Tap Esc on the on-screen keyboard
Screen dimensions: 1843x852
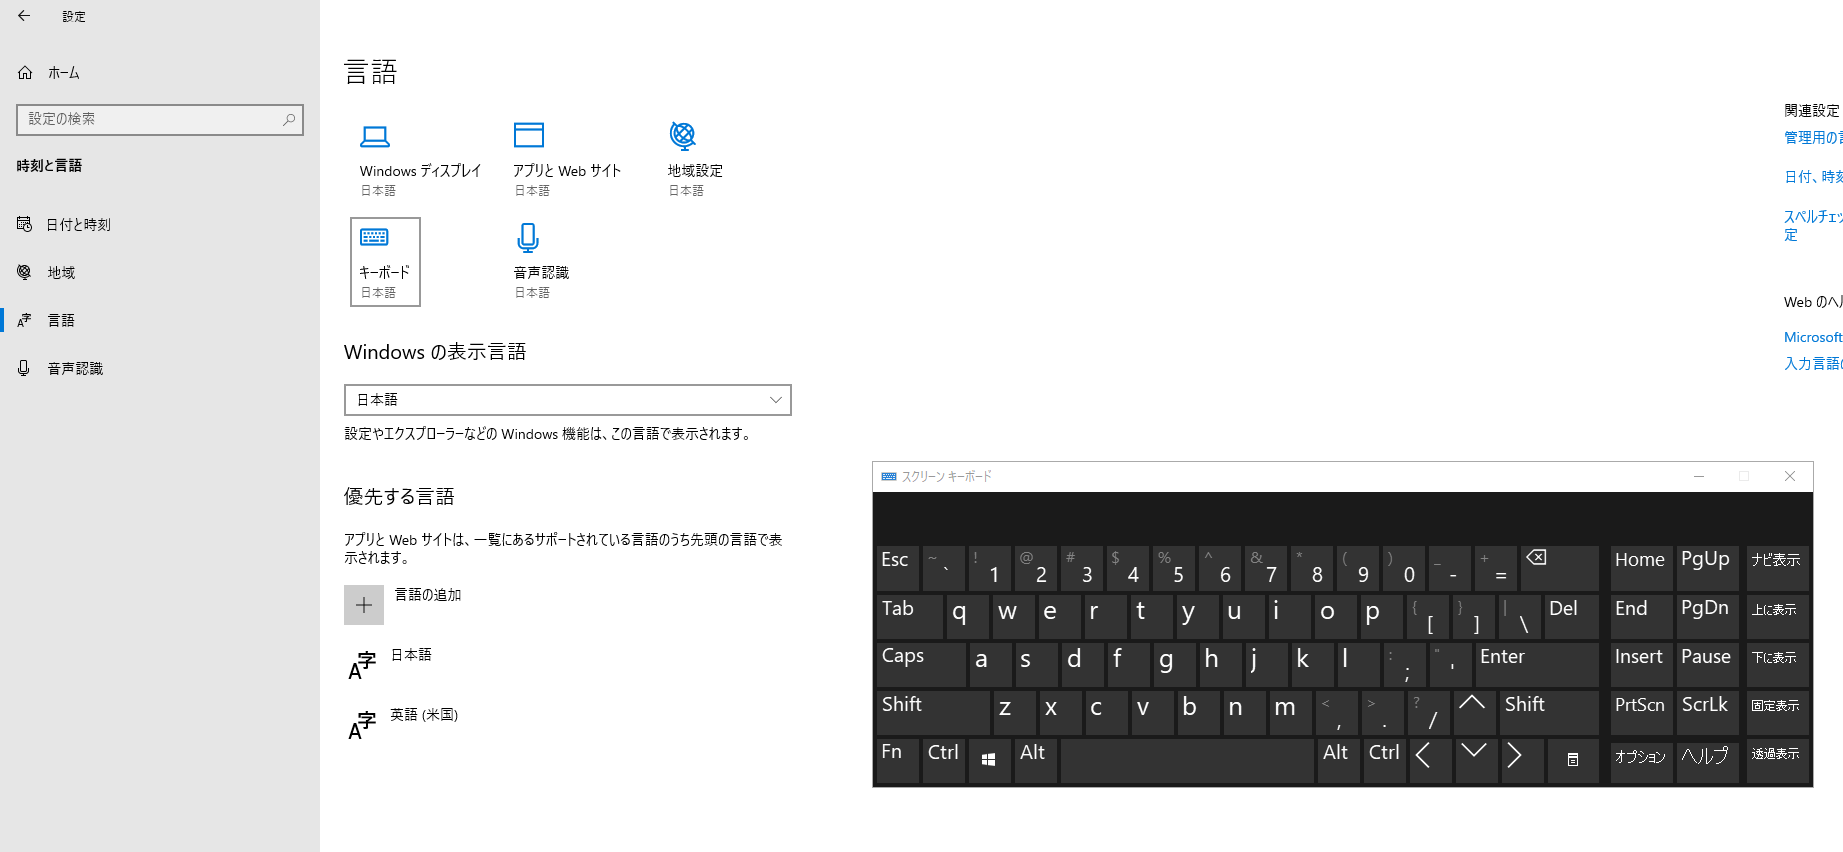point(897,568)
